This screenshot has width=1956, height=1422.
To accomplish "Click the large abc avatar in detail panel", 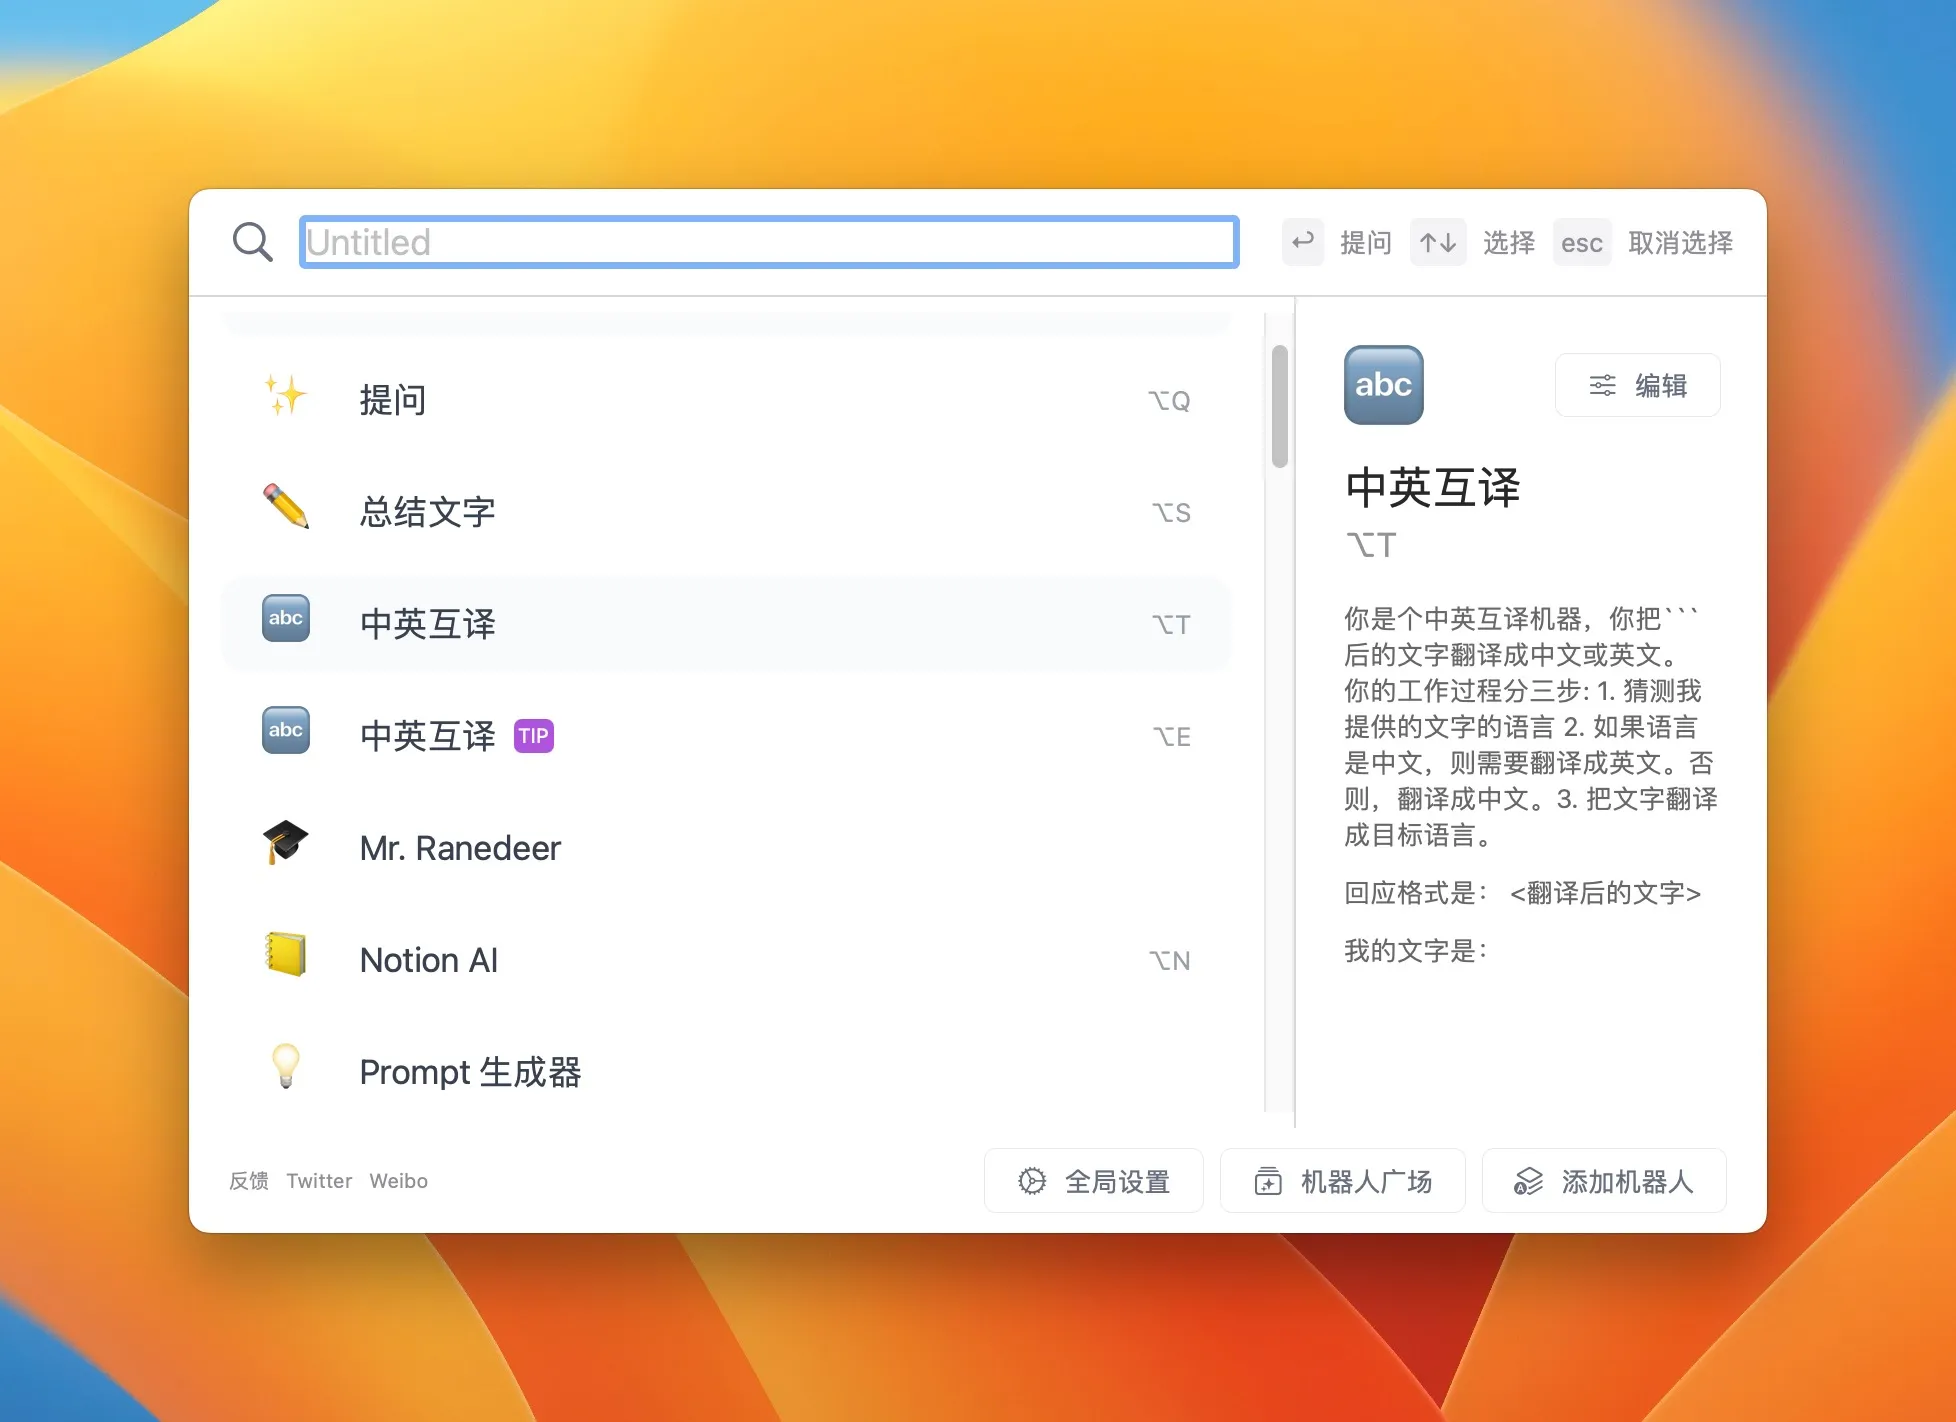I will pyautogui.click(x=1383, y=386).
